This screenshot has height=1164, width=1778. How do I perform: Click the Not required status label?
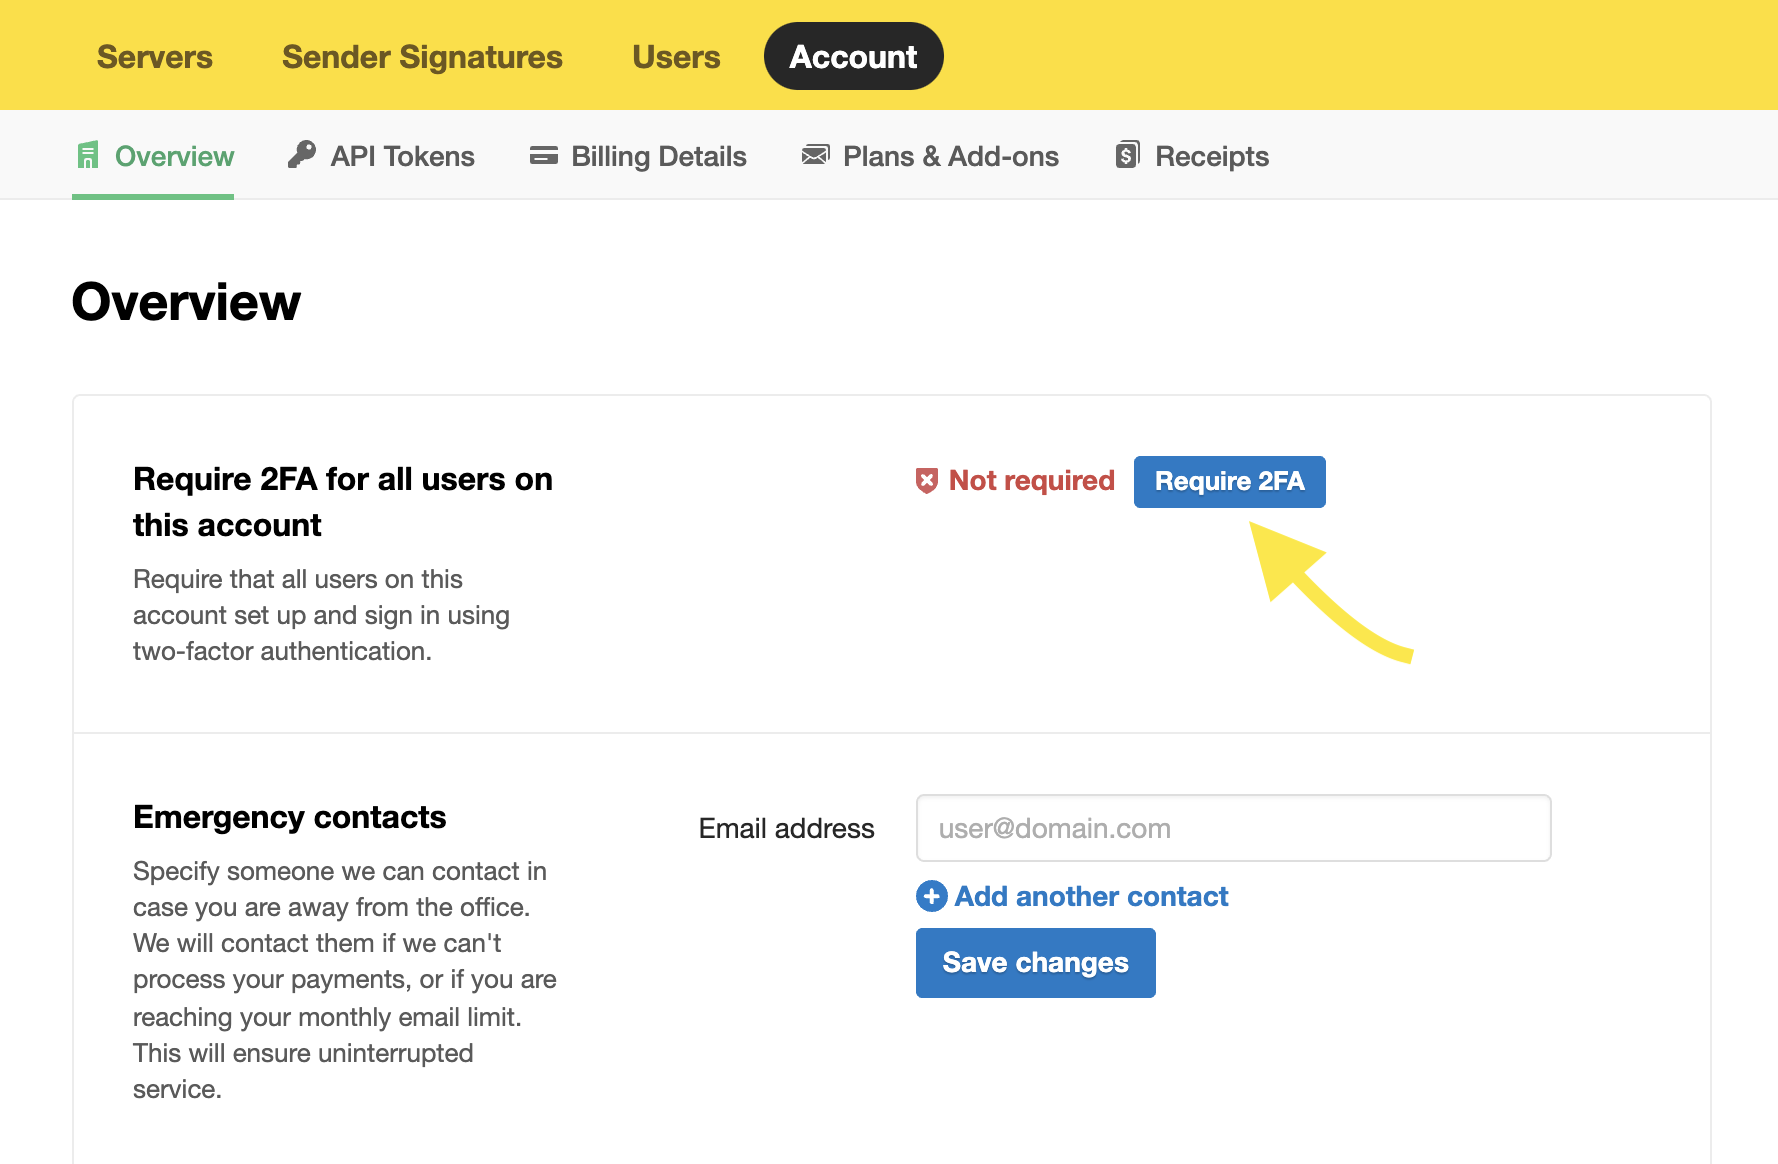[1031, 481]
